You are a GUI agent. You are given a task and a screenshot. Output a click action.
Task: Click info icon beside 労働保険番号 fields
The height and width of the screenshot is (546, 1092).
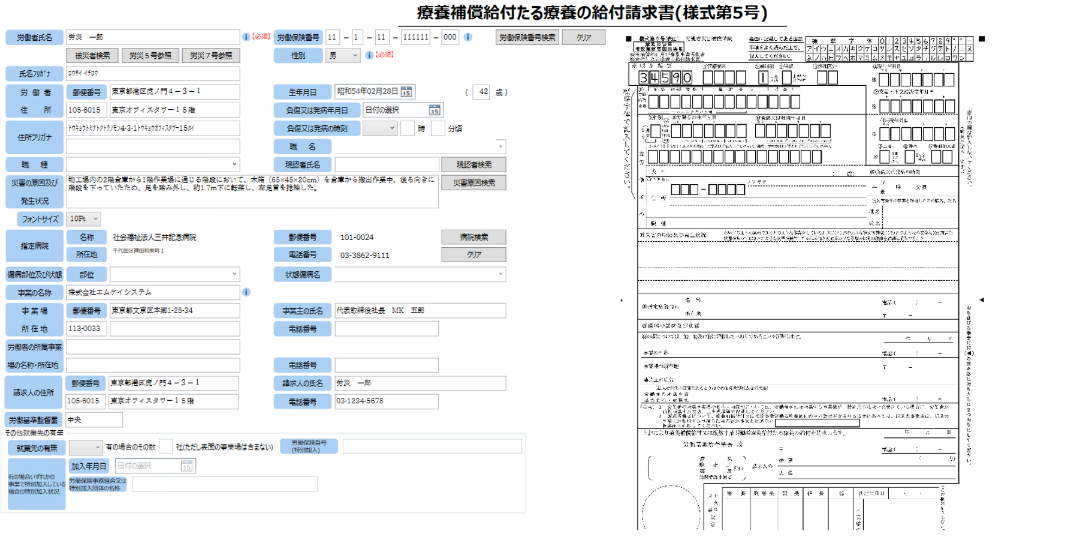pos(471,37)
